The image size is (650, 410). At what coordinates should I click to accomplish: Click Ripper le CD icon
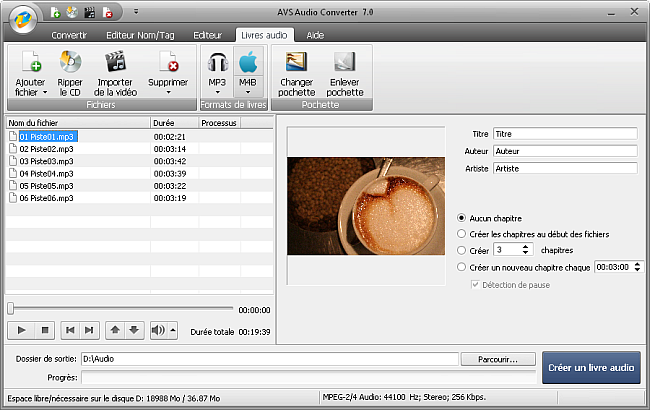70,61
